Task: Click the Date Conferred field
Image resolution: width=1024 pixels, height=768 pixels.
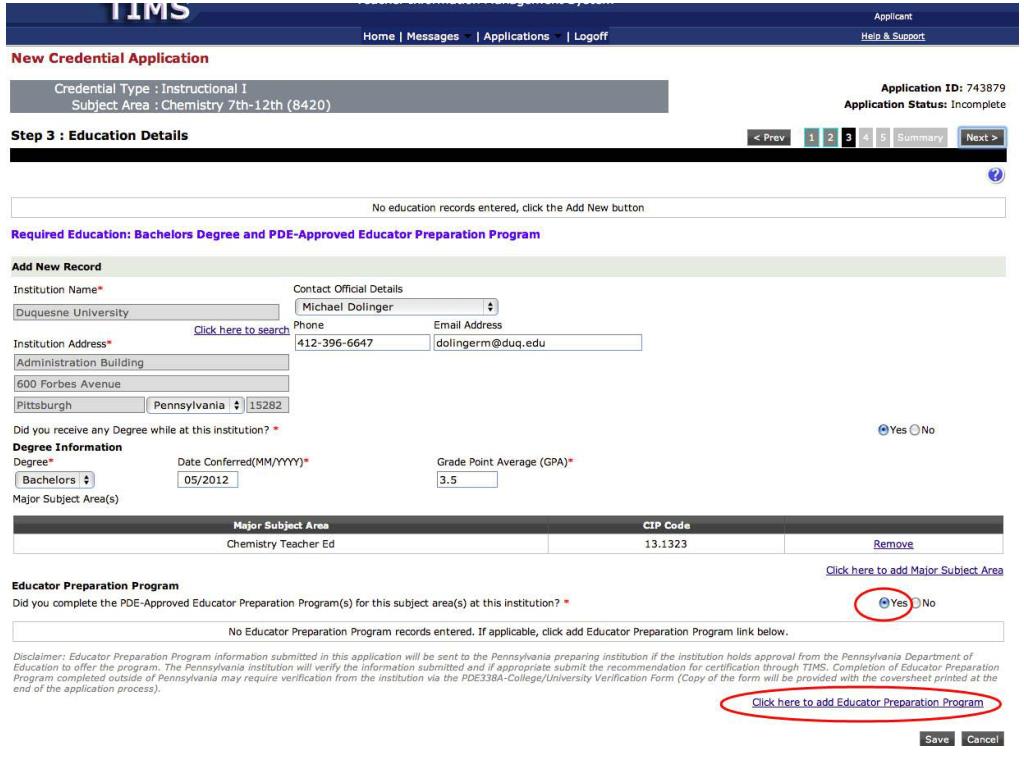Action: tap(208, 480)
